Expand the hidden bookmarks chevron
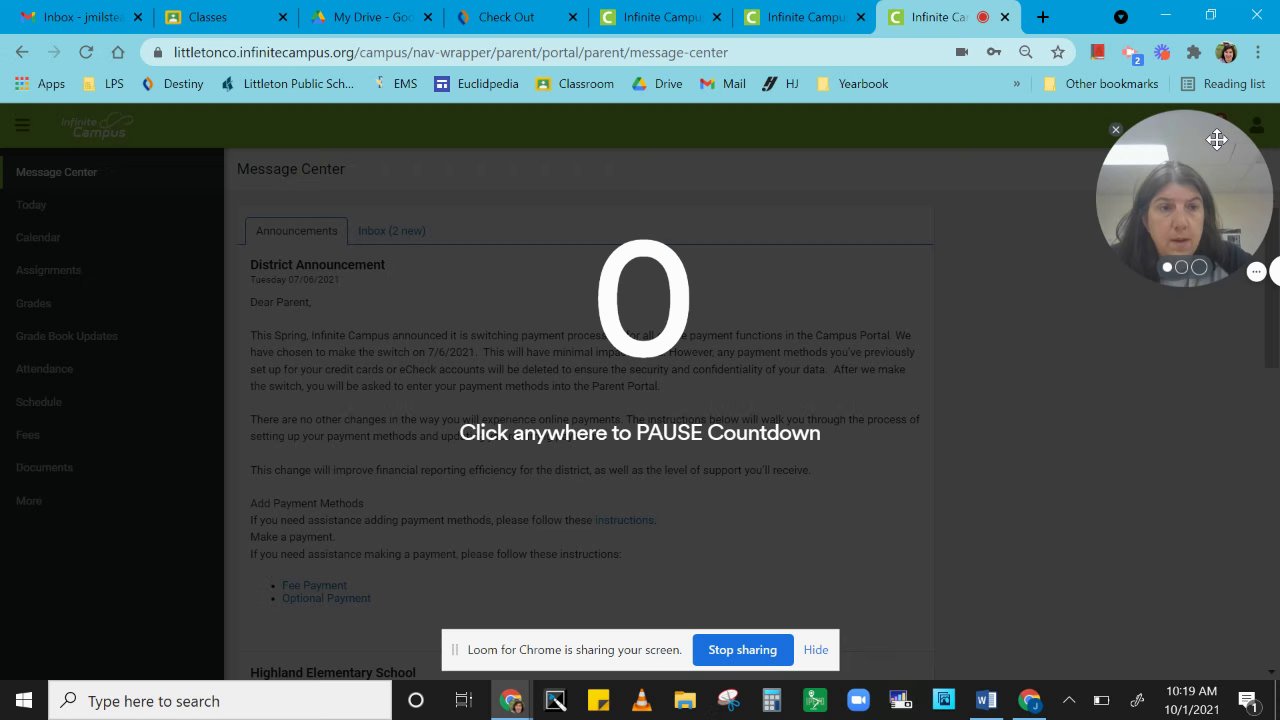Viewport: 1280px width, 720px height. pos(1016,84)
